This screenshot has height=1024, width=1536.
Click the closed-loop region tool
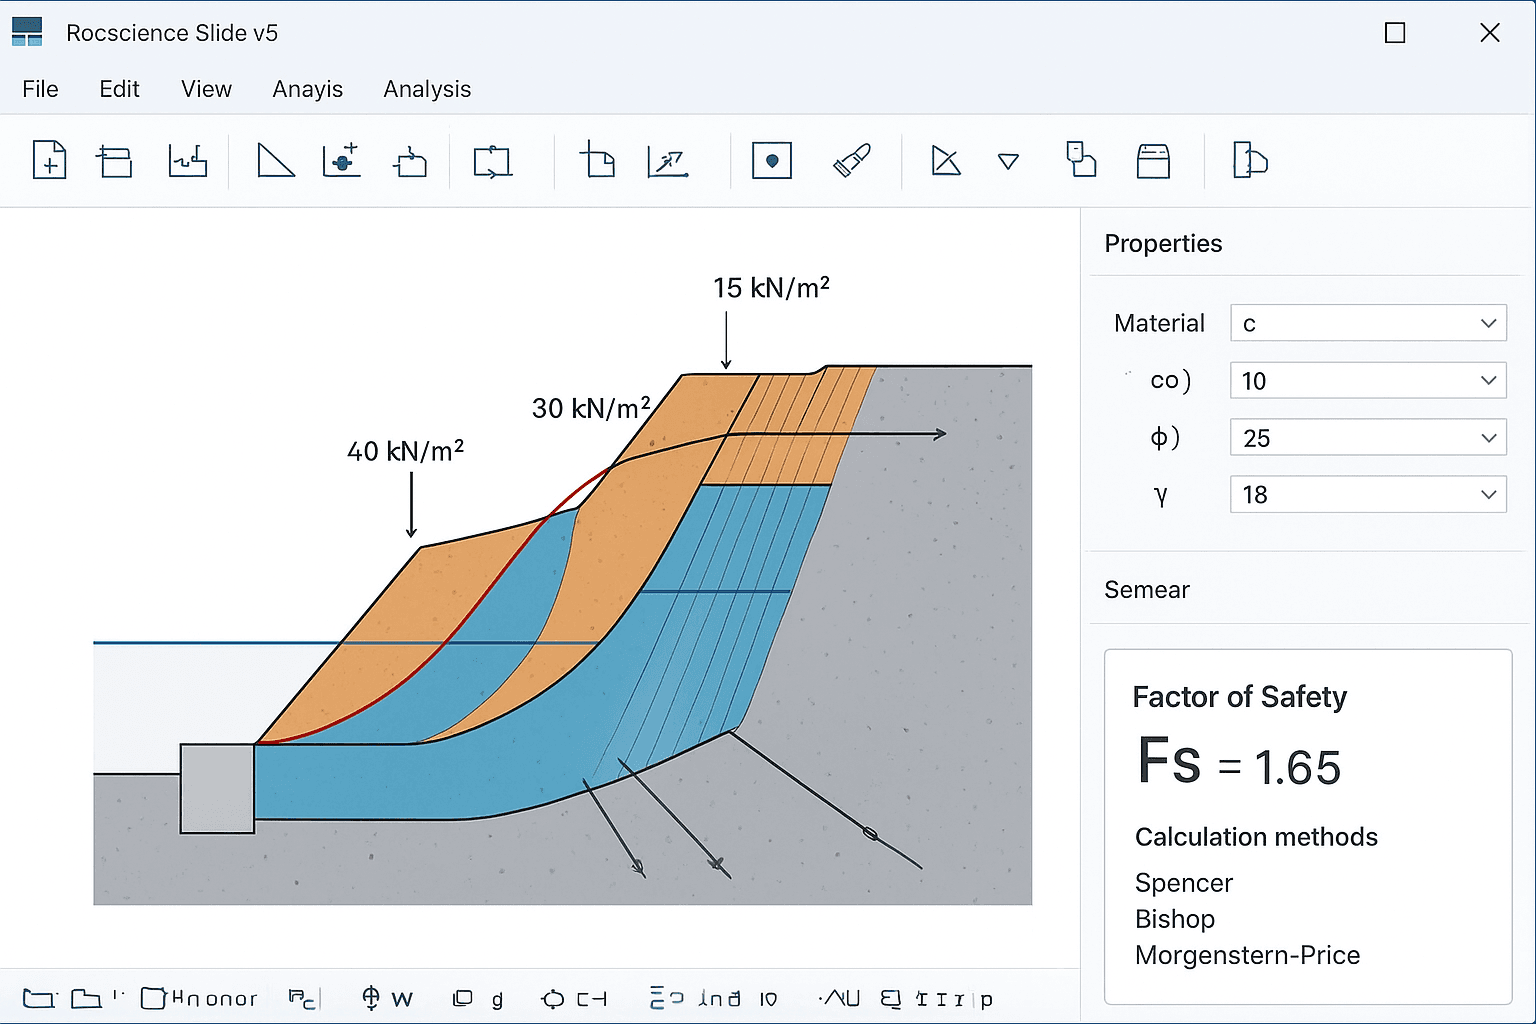[494, 160]
